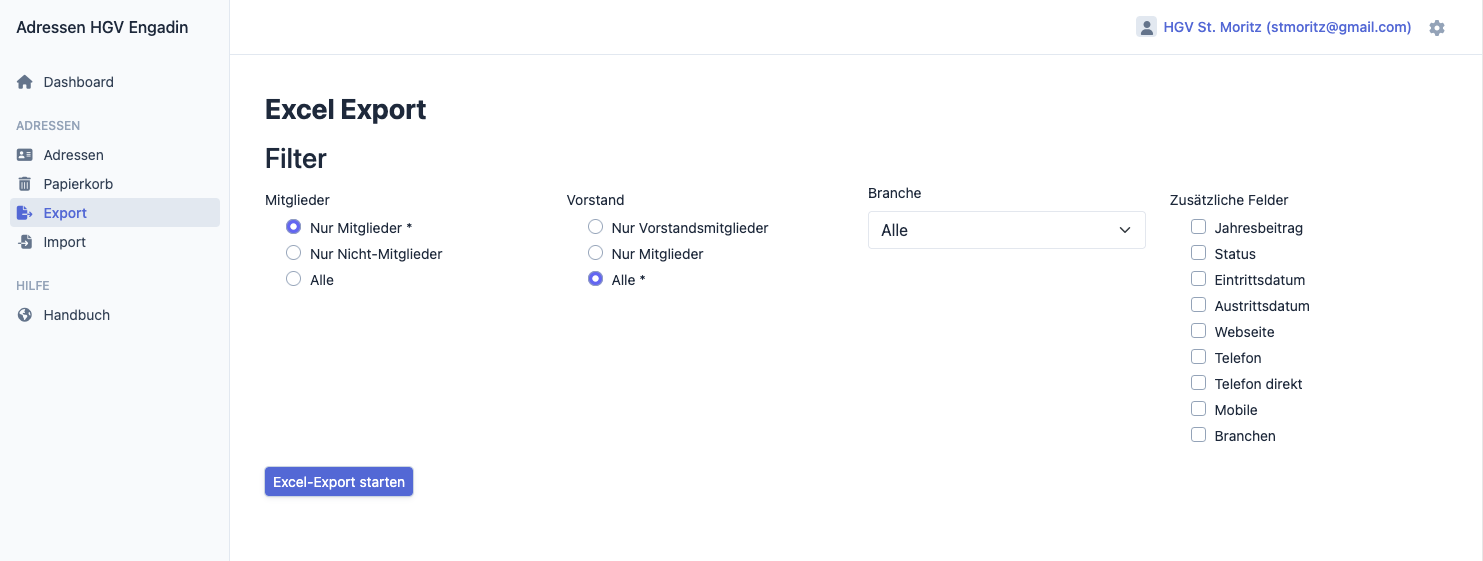Screen dimensions: 1483x561
Task: Click the Branche dropdown chevron arrow
Action: point(1125,230)
